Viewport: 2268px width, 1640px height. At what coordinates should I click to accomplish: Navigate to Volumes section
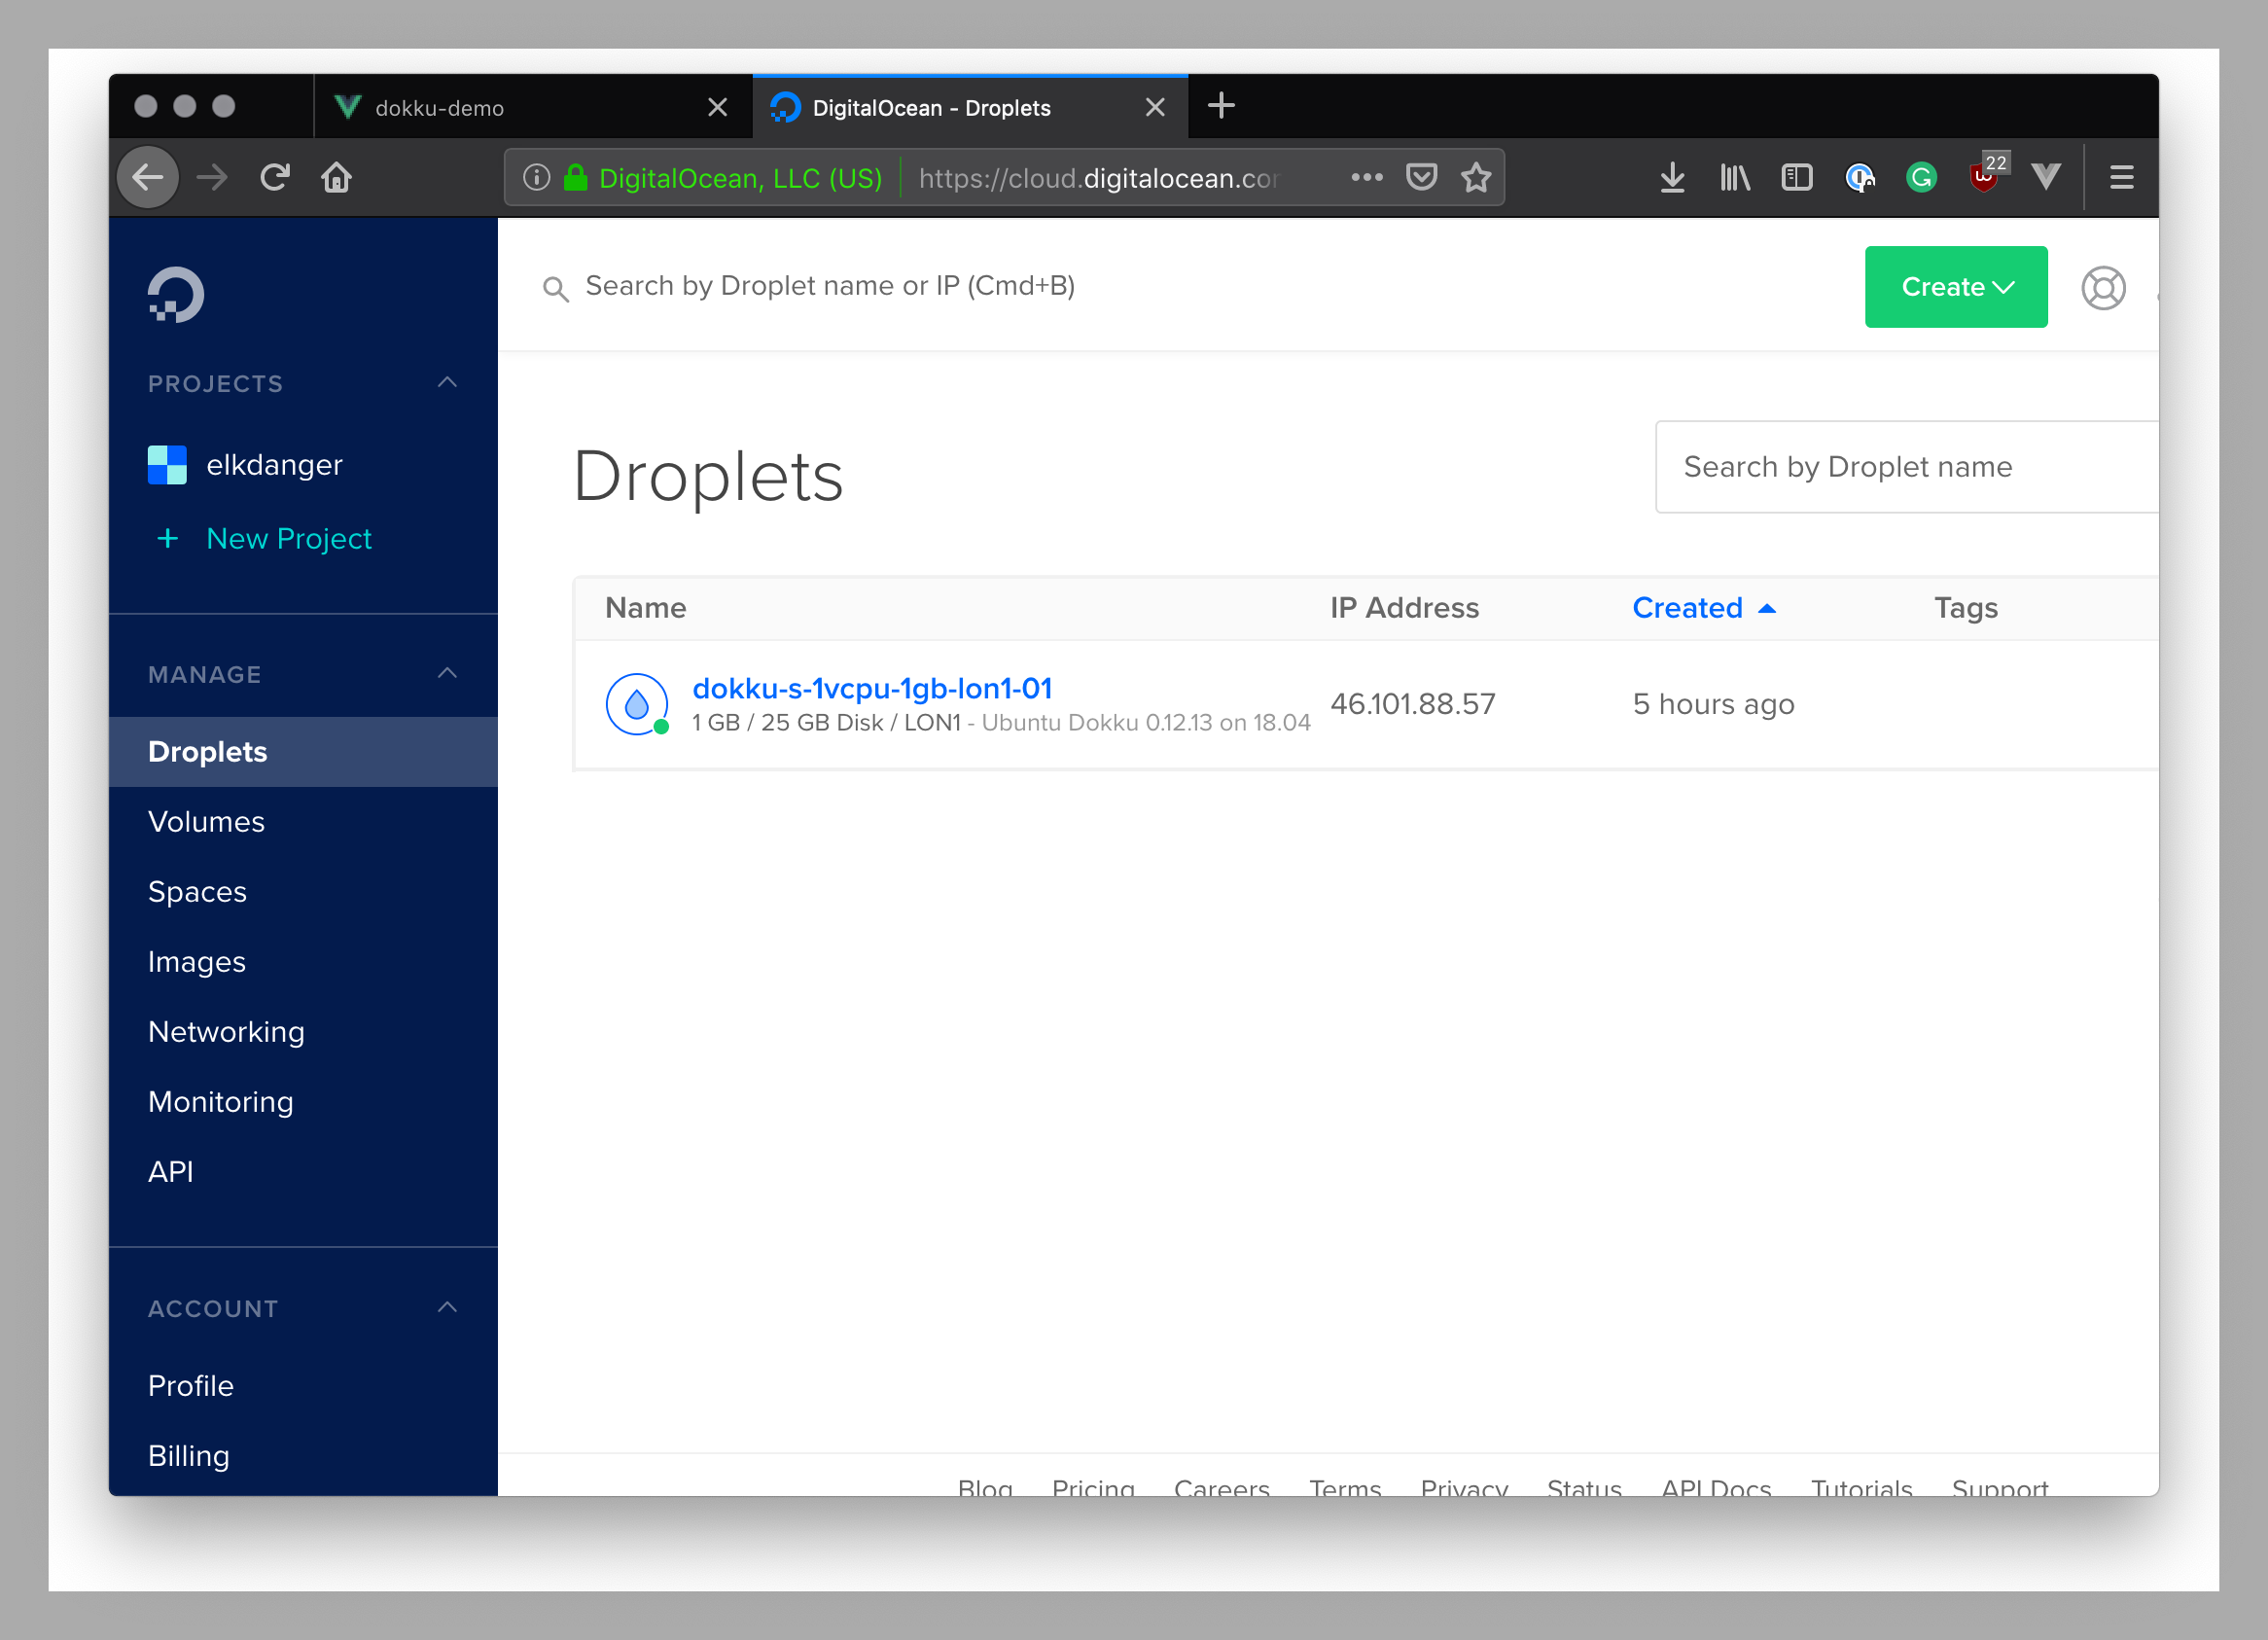pyautogui.click(x=206, y=821)
